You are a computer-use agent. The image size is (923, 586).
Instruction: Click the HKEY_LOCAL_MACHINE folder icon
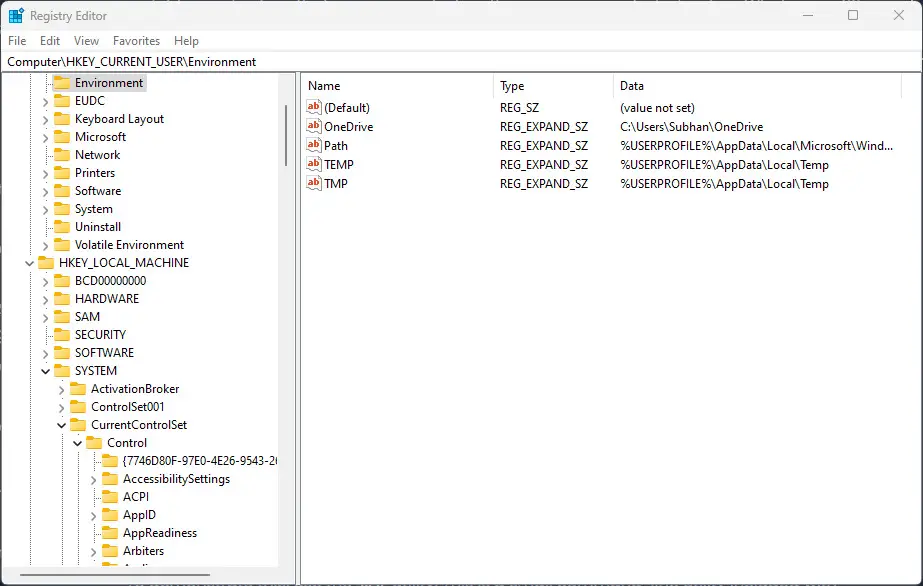[48, 262]
